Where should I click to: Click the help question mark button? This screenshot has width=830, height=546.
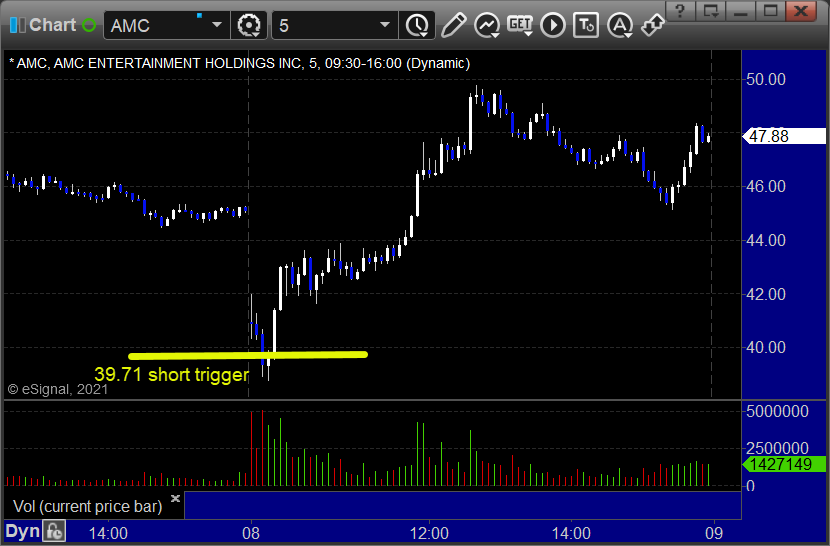pos(680,11)
